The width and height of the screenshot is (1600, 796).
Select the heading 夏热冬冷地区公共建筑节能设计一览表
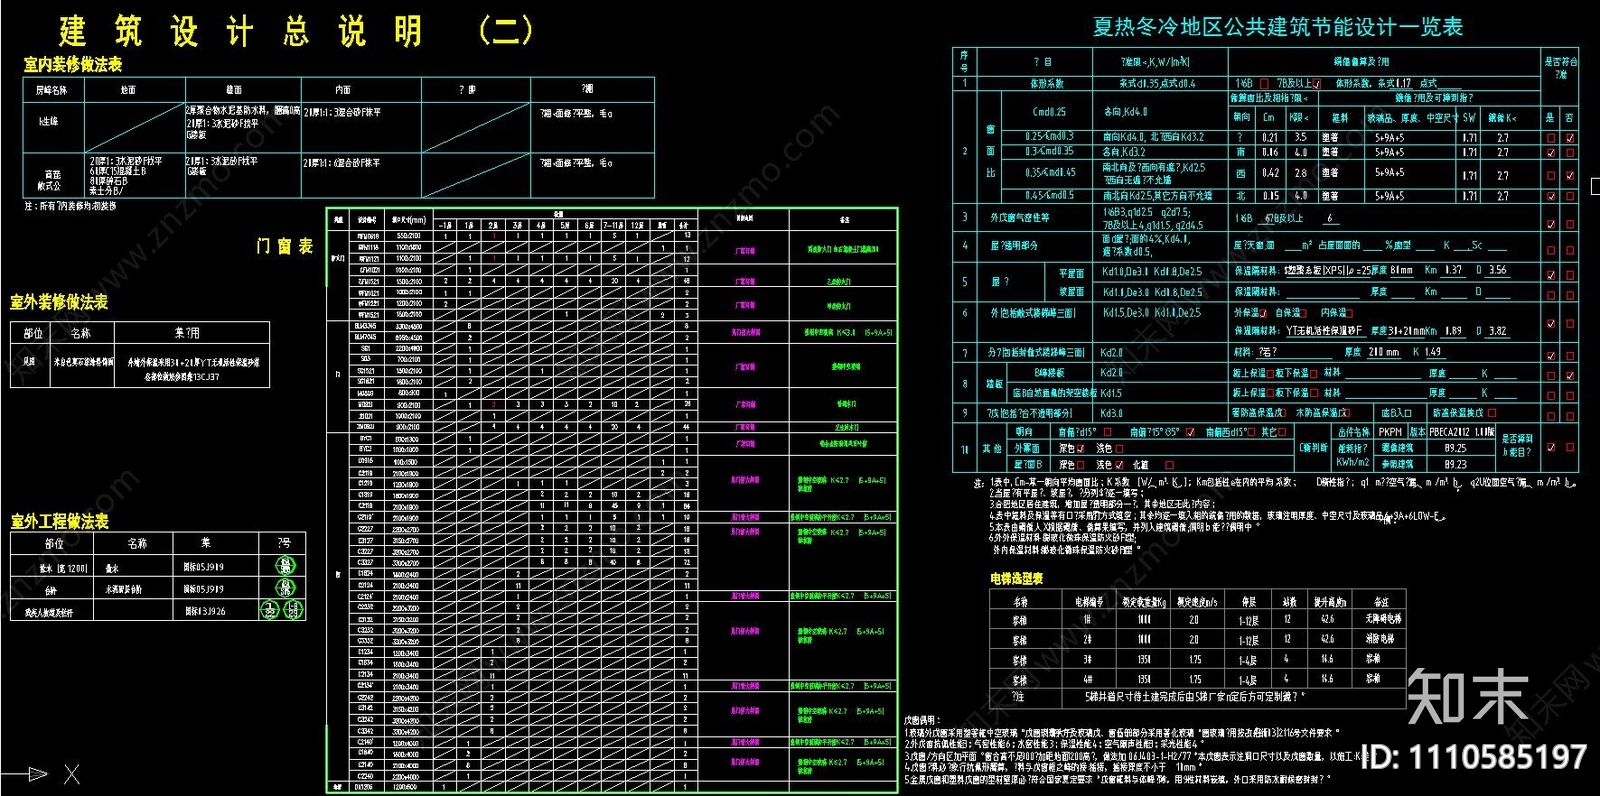click(x=1278, y=27)
